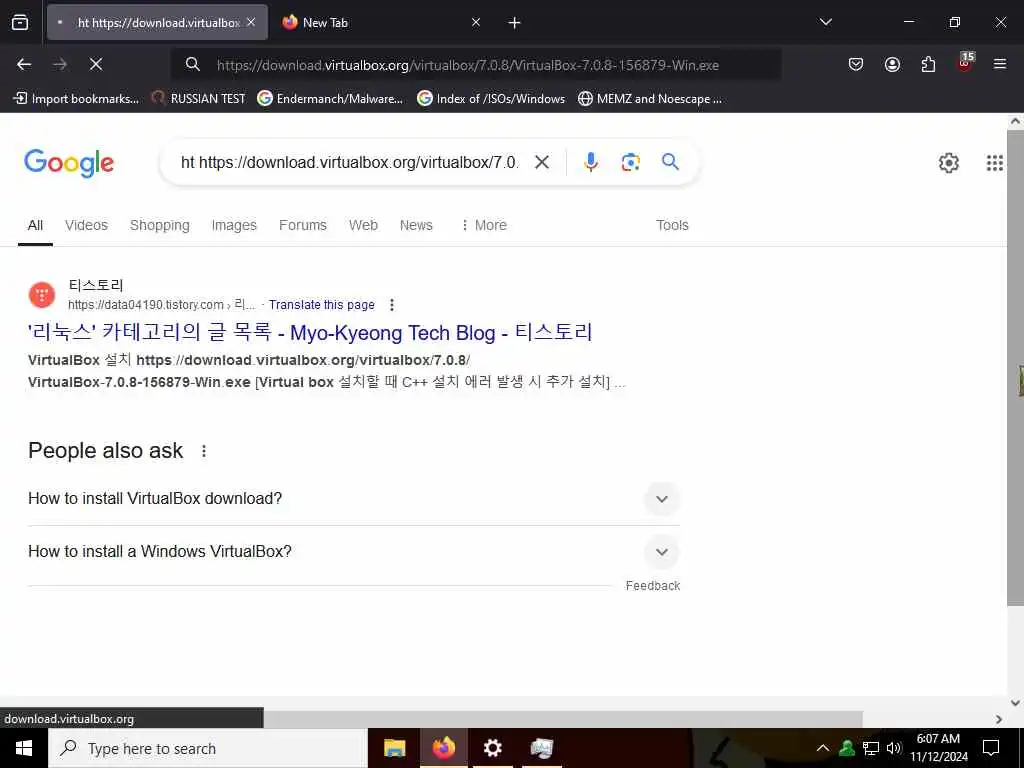Click the horizontal page scrollbar

pyautogui.click(x=563, y=719)
